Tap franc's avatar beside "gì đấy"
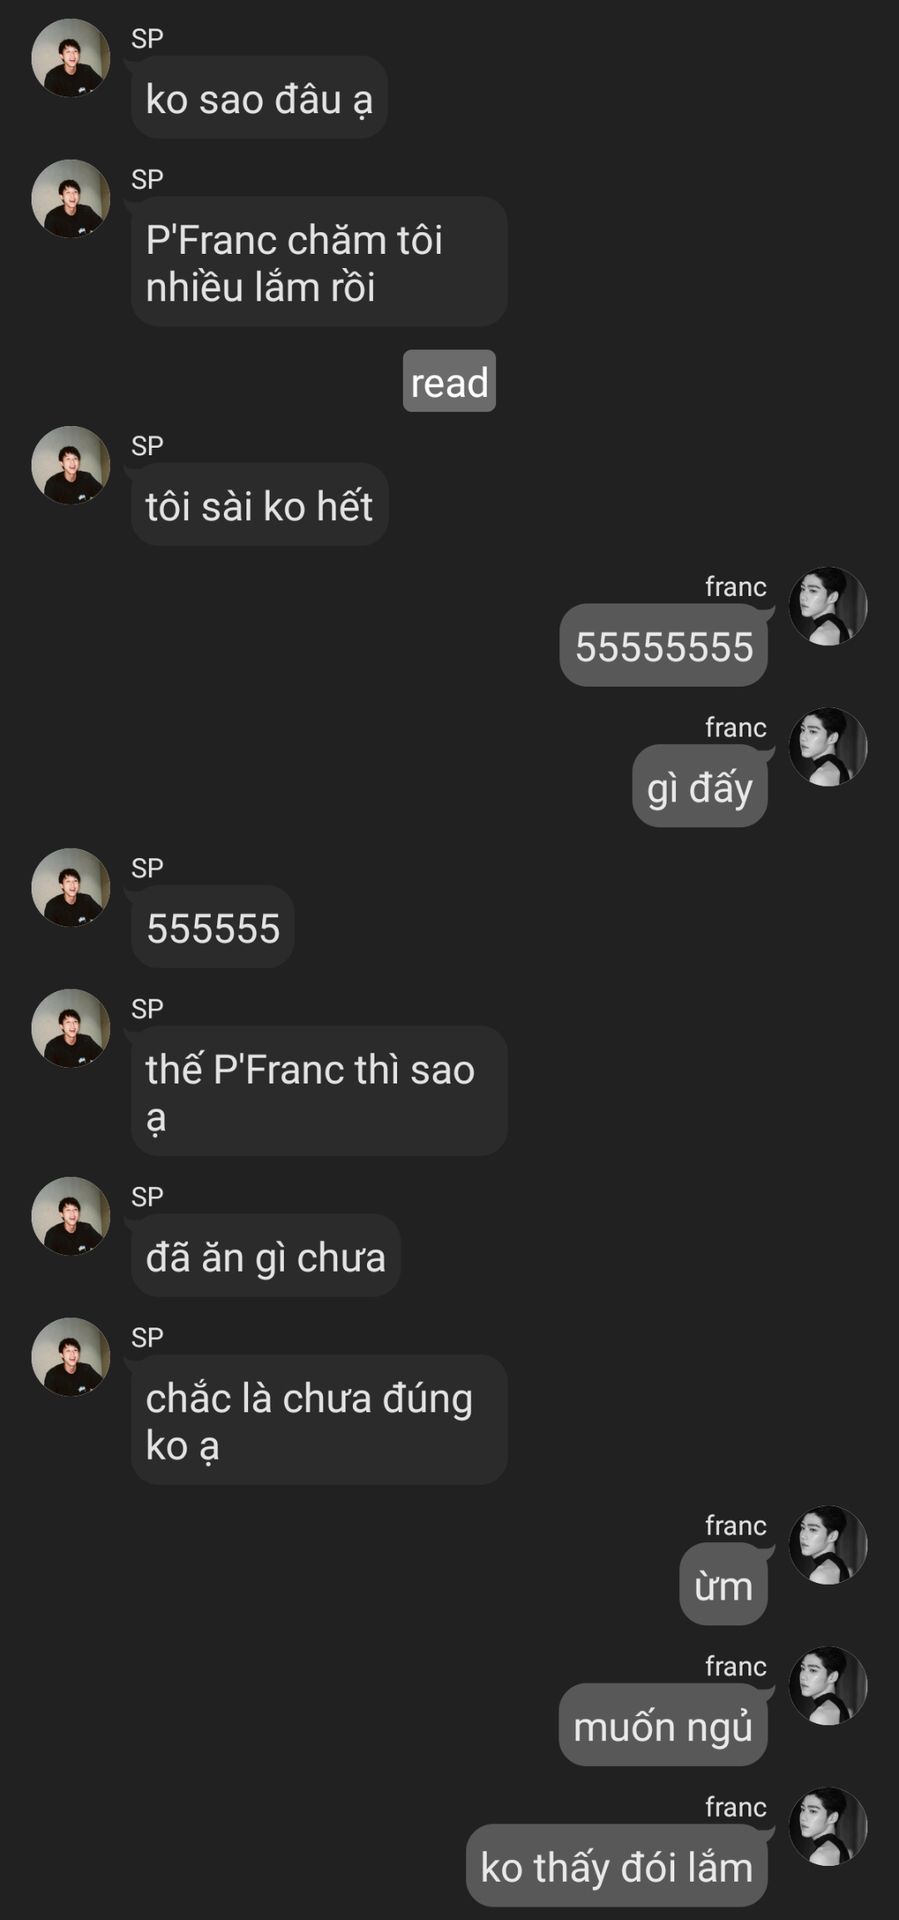Viewport: 899px width, 1920px height. 828,747
